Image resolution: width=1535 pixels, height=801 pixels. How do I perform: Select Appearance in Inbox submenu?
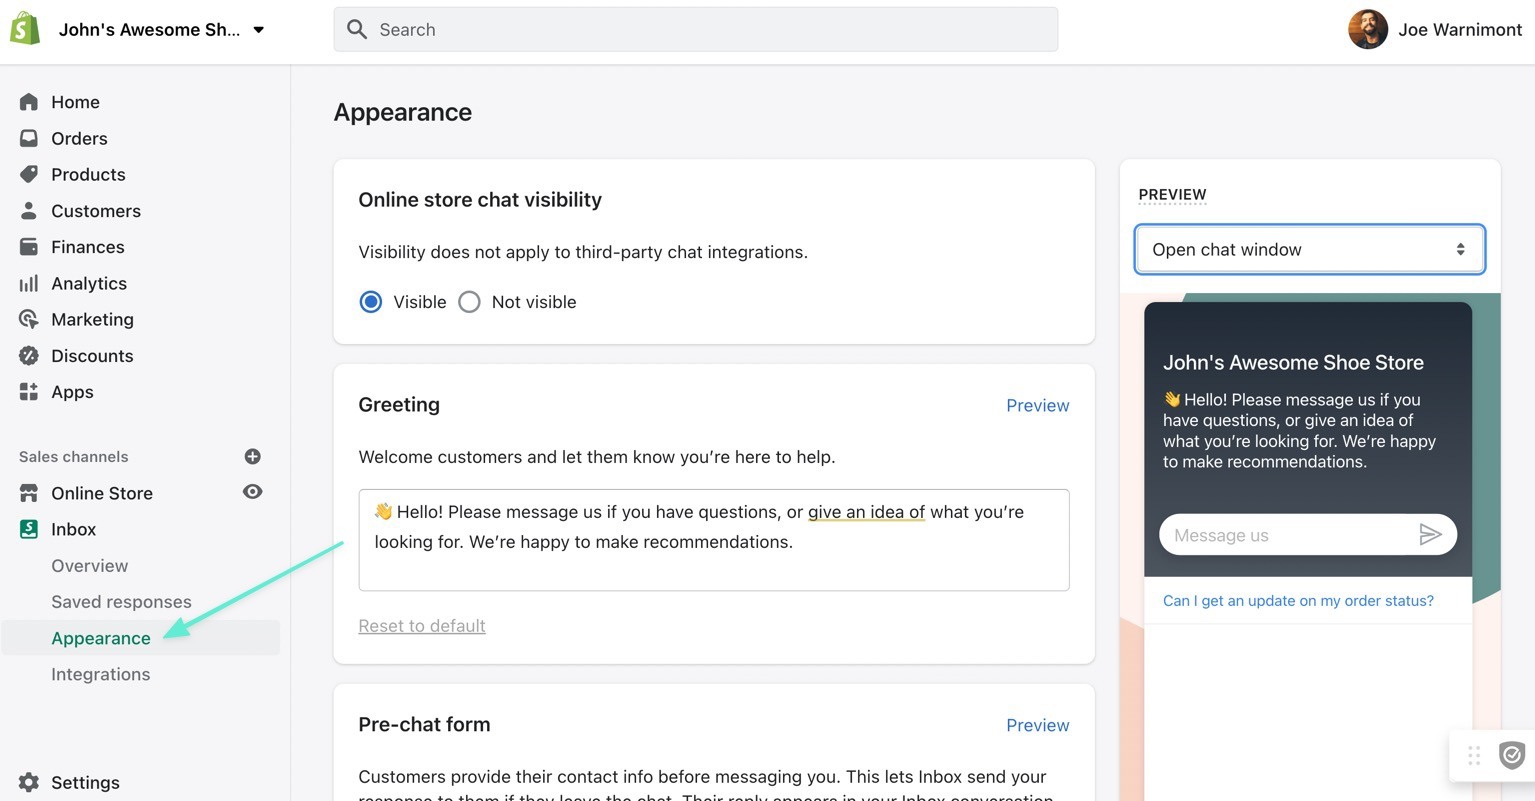[101, 638]
